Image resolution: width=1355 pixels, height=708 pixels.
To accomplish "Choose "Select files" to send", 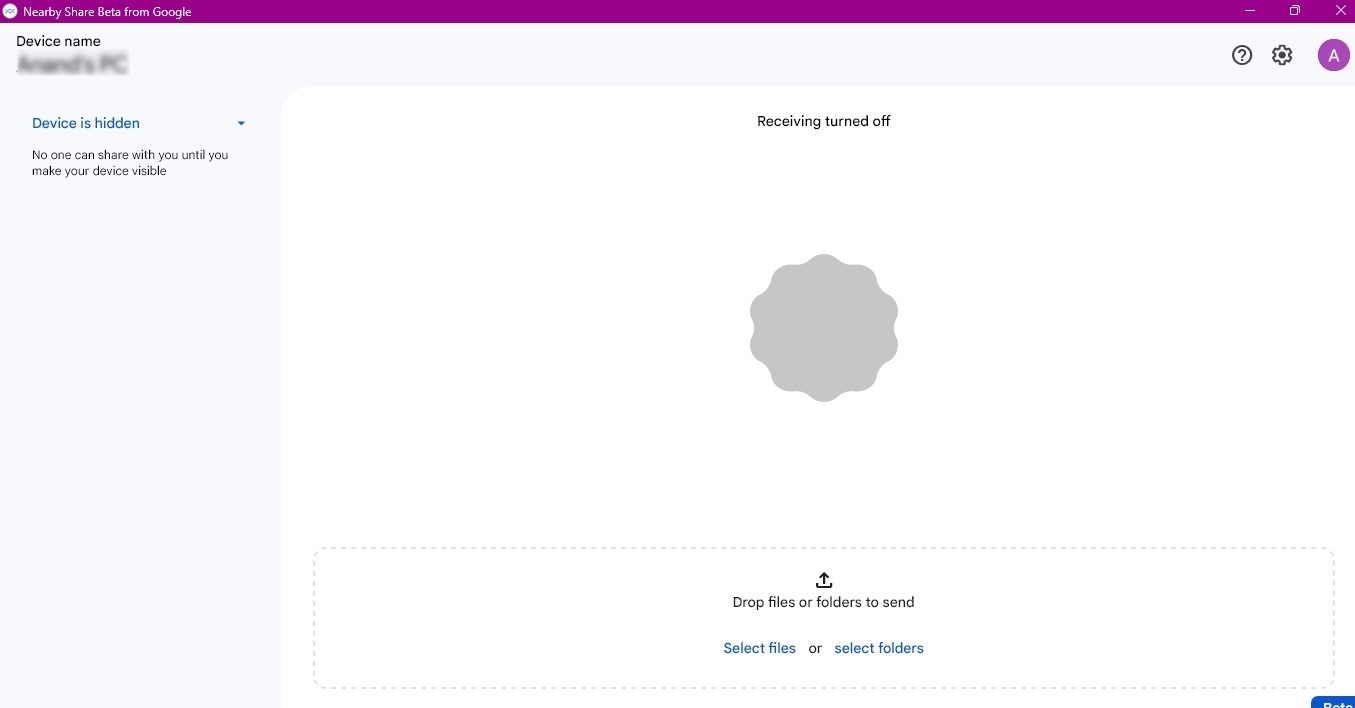I will coord(759,648).
